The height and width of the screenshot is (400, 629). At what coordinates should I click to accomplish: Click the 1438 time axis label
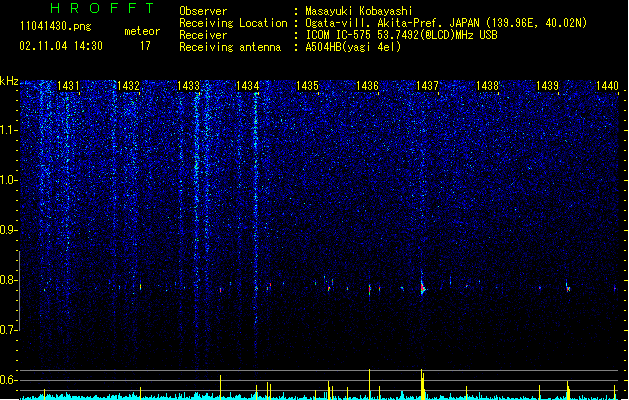487,86
